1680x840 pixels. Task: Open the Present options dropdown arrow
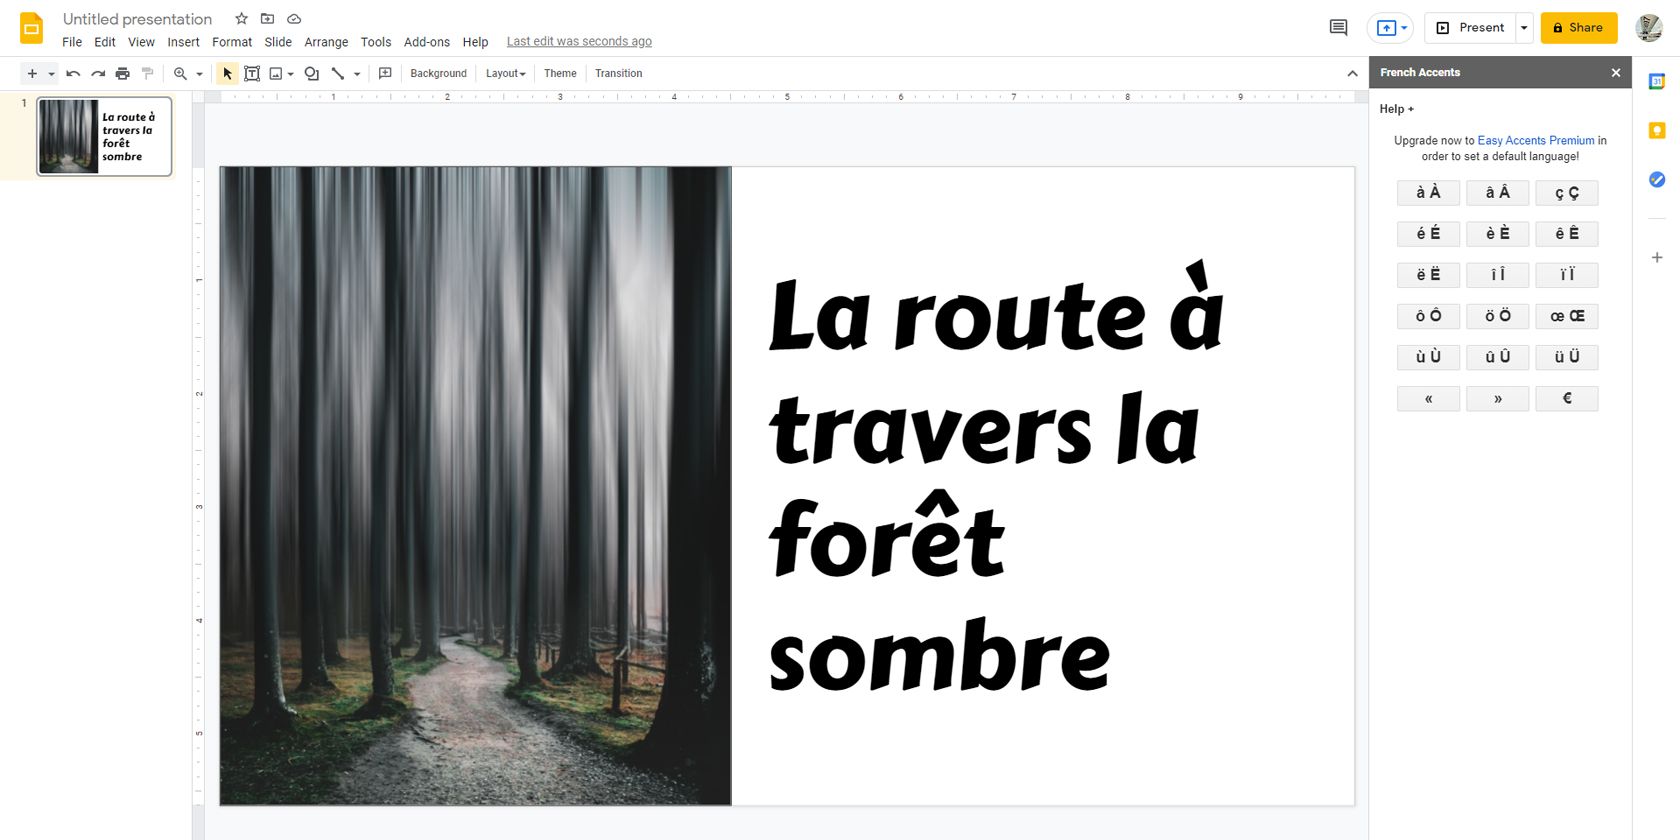1524,28
